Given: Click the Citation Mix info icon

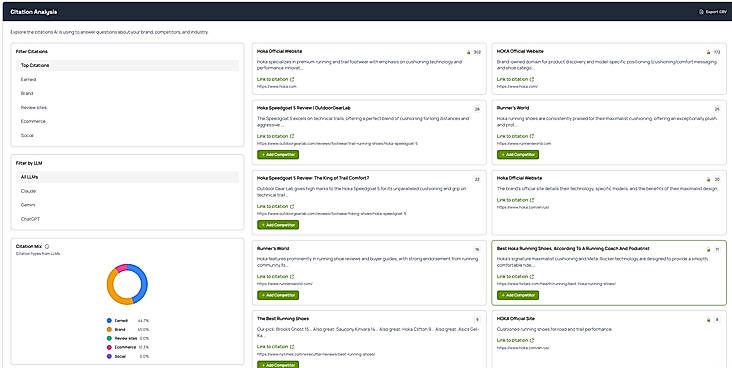Looking at the screenshot, I should 47,246.
